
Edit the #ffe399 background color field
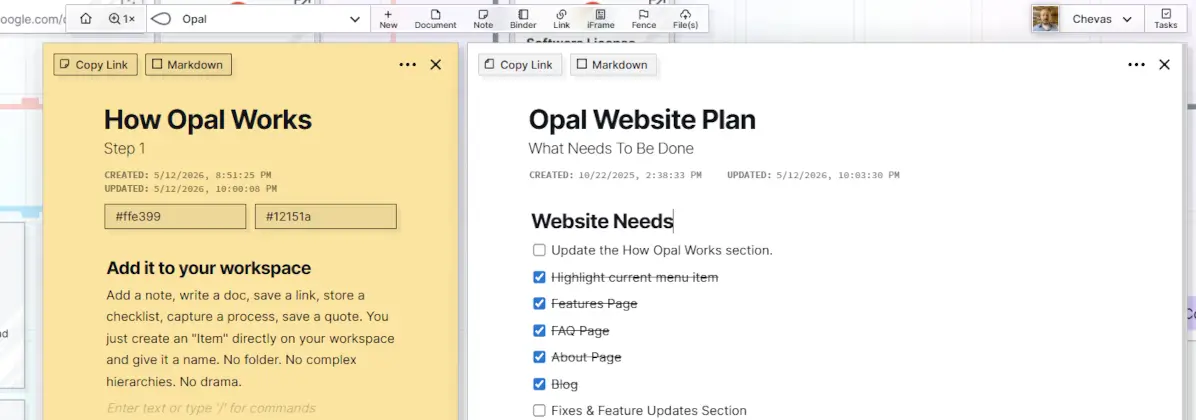pos(175,216)
